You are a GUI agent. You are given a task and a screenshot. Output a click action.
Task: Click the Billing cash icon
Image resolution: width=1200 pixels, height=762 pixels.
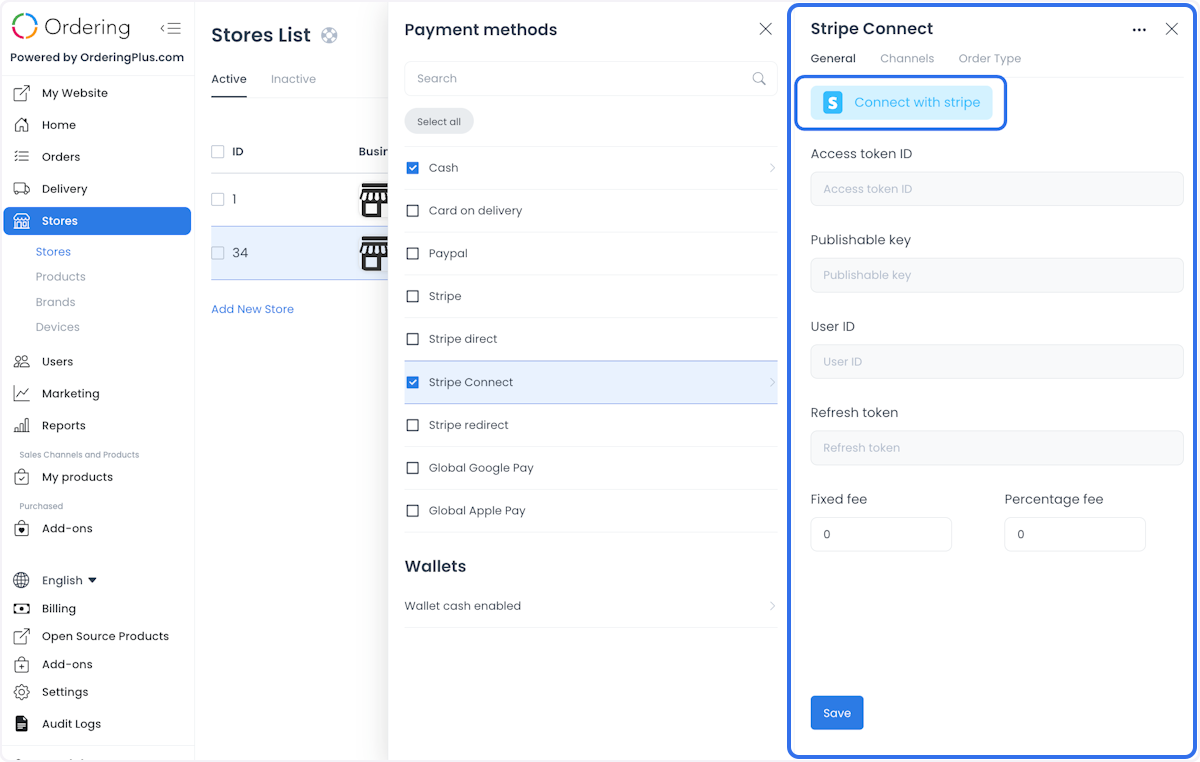coord(21,608)
